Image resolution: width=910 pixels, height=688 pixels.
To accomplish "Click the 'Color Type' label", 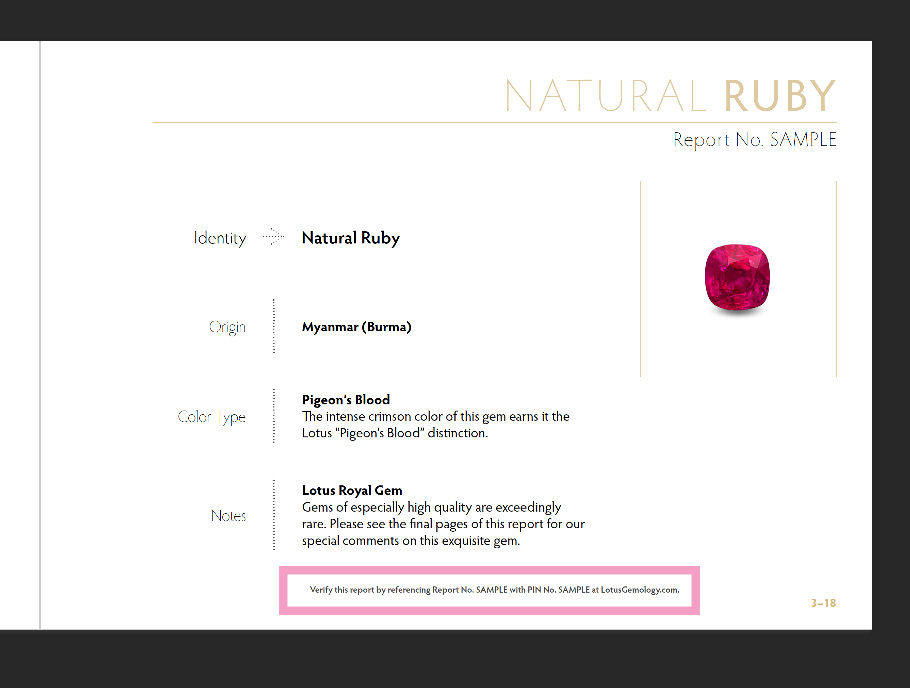I will (211, 417).
